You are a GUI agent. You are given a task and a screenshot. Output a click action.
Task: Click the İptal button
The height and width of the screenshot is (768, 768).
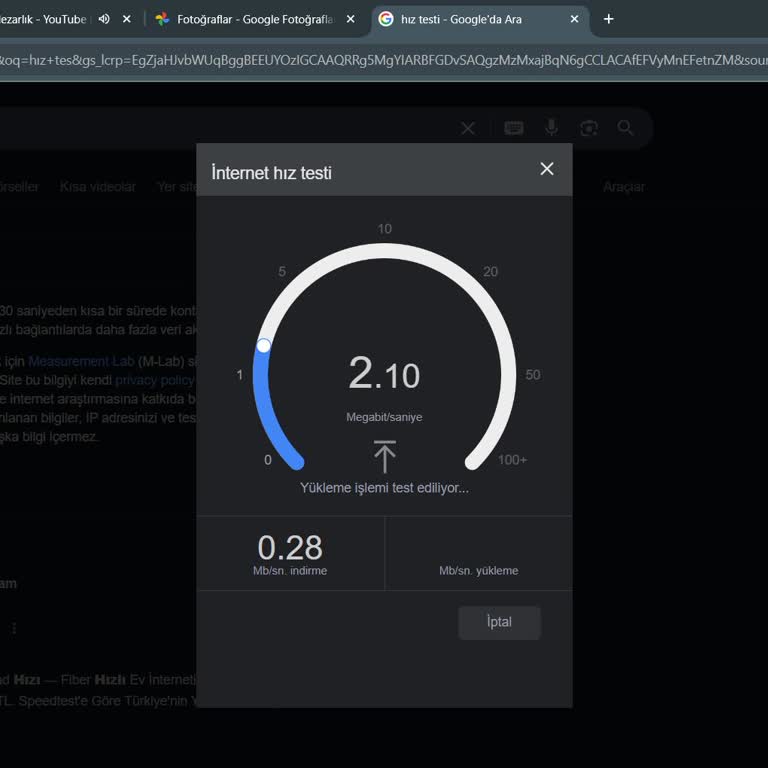[499, 623]
